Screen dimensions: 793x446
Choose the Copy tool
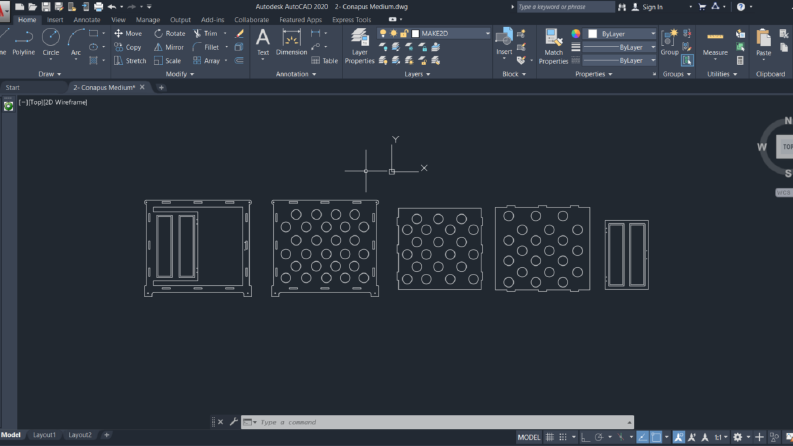128,47
